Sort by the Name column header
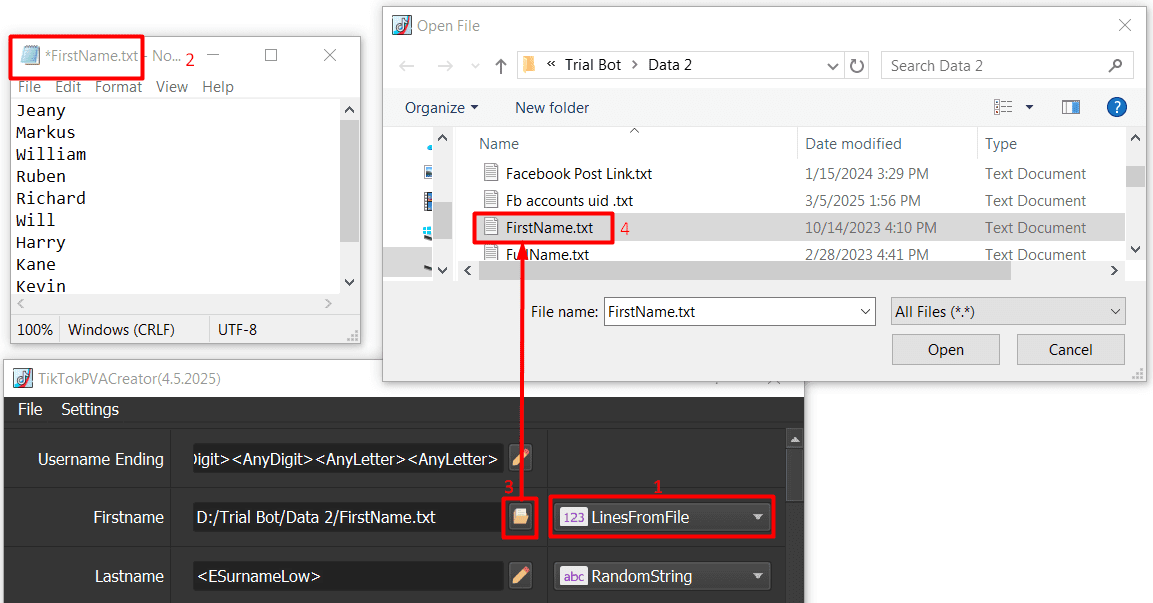The height and width of the screenshot is (603, 1153). click(x=499, y=143)
